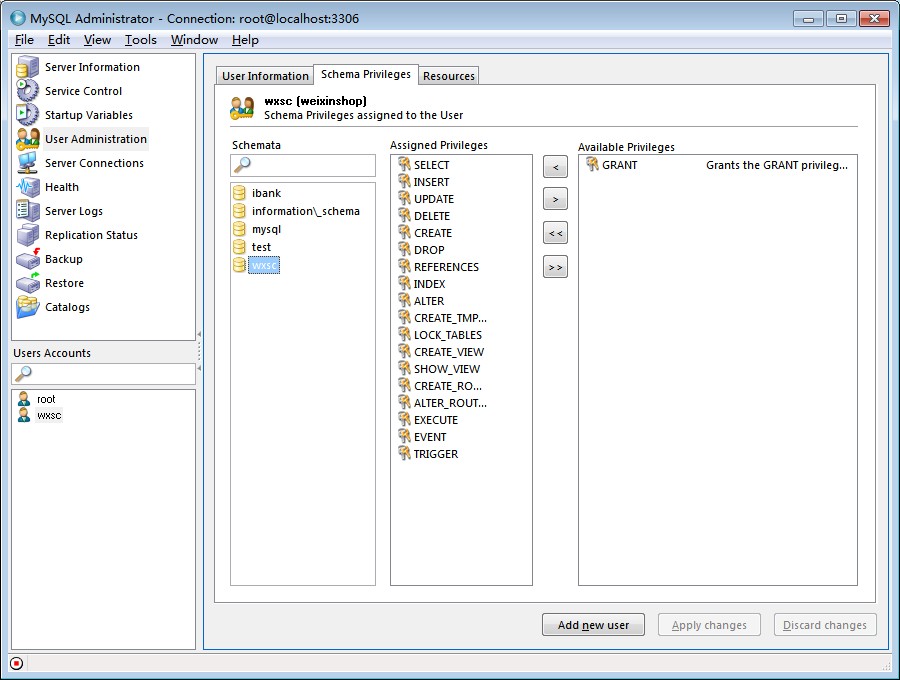The height and width of the screenshot is (680, 900).
Task: Open the Server Information section icon
Action: pos(27,67)
